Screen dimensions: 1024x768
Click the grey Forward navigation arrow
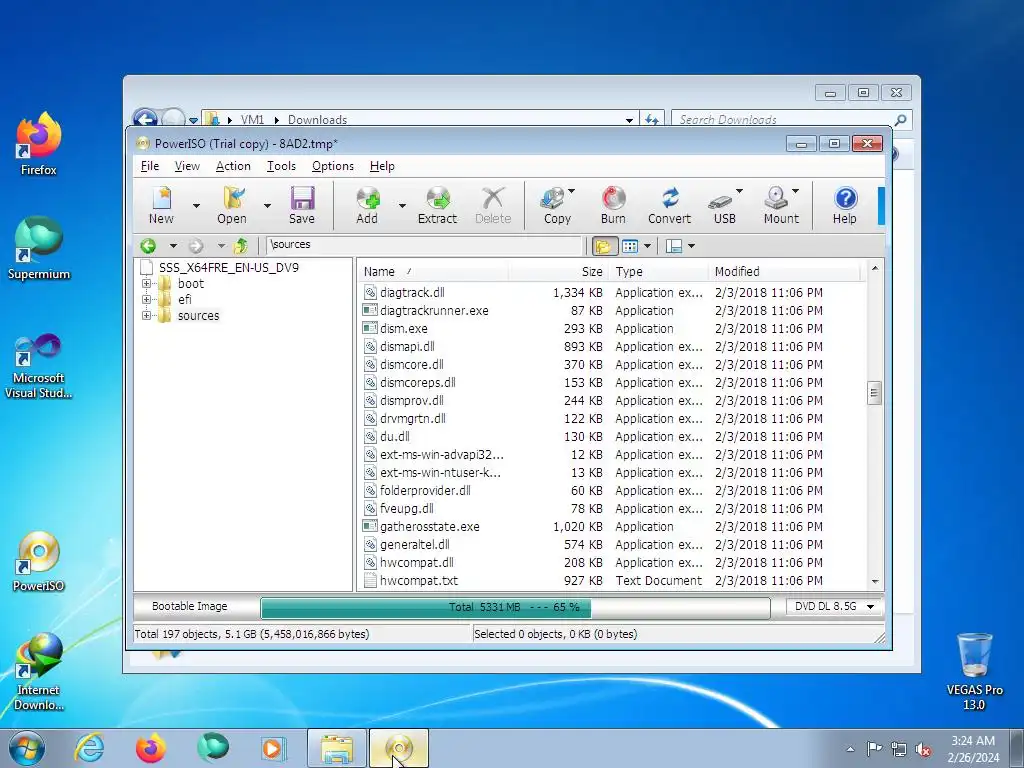[x=196, y=246]
